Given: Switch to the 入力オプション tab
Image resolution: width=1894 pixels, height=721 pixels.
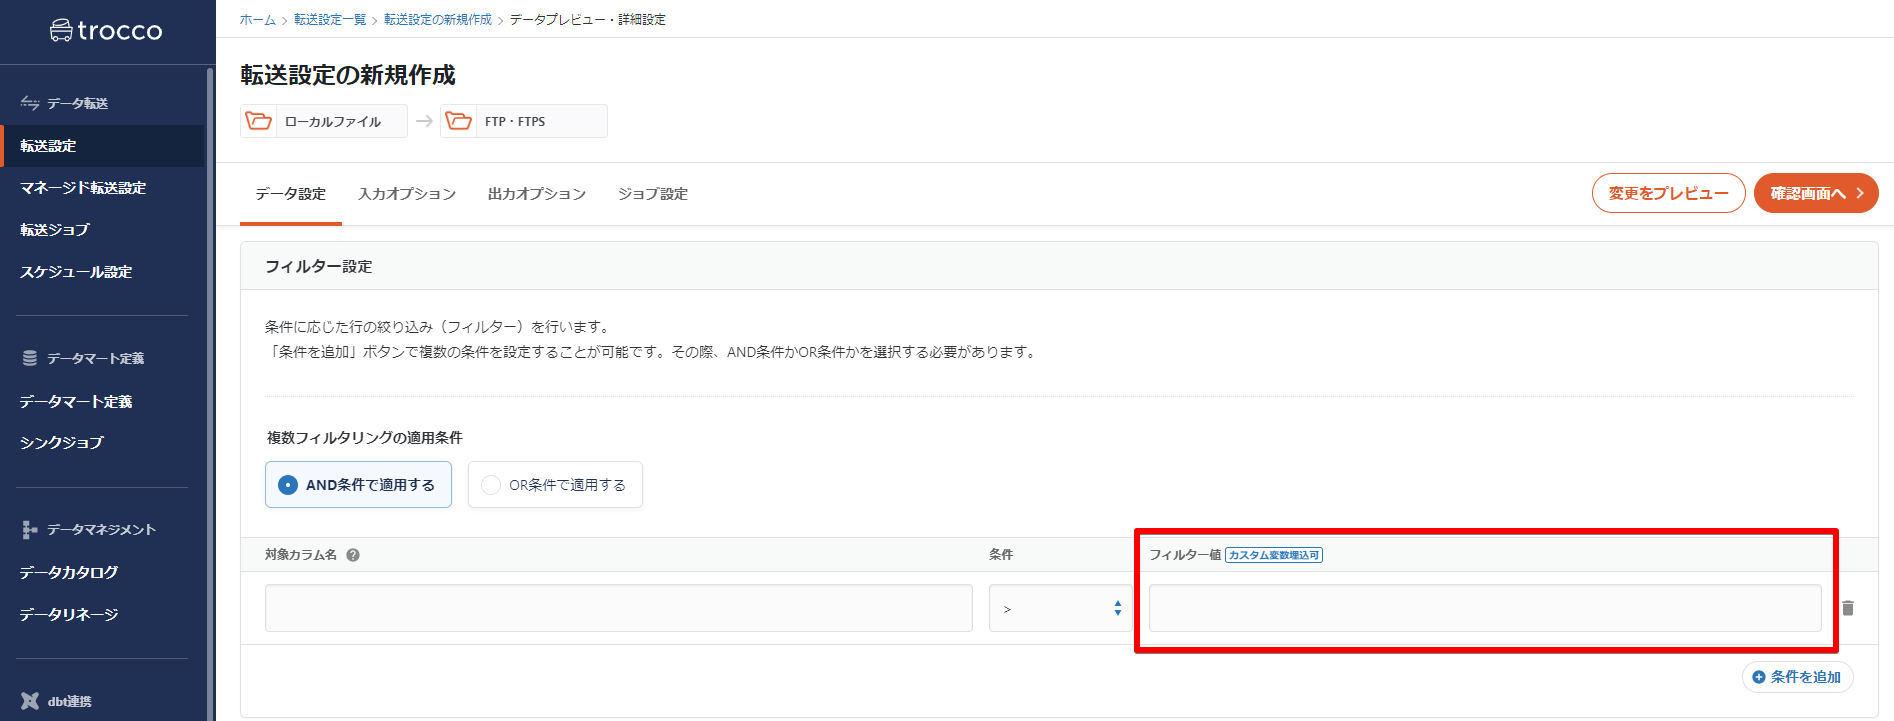Looking at the screenshot, I should point(407,194).
